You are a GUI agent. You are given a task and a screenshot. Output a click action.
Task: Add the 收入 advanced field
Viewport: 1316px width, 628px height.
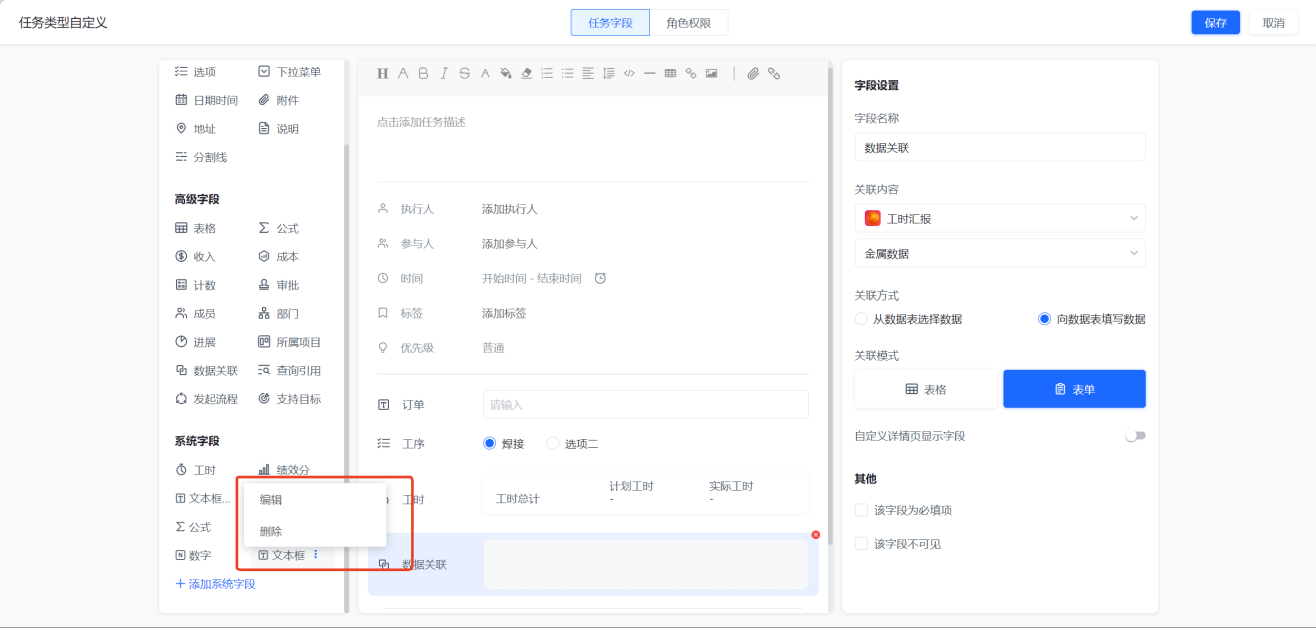(196, 257)
